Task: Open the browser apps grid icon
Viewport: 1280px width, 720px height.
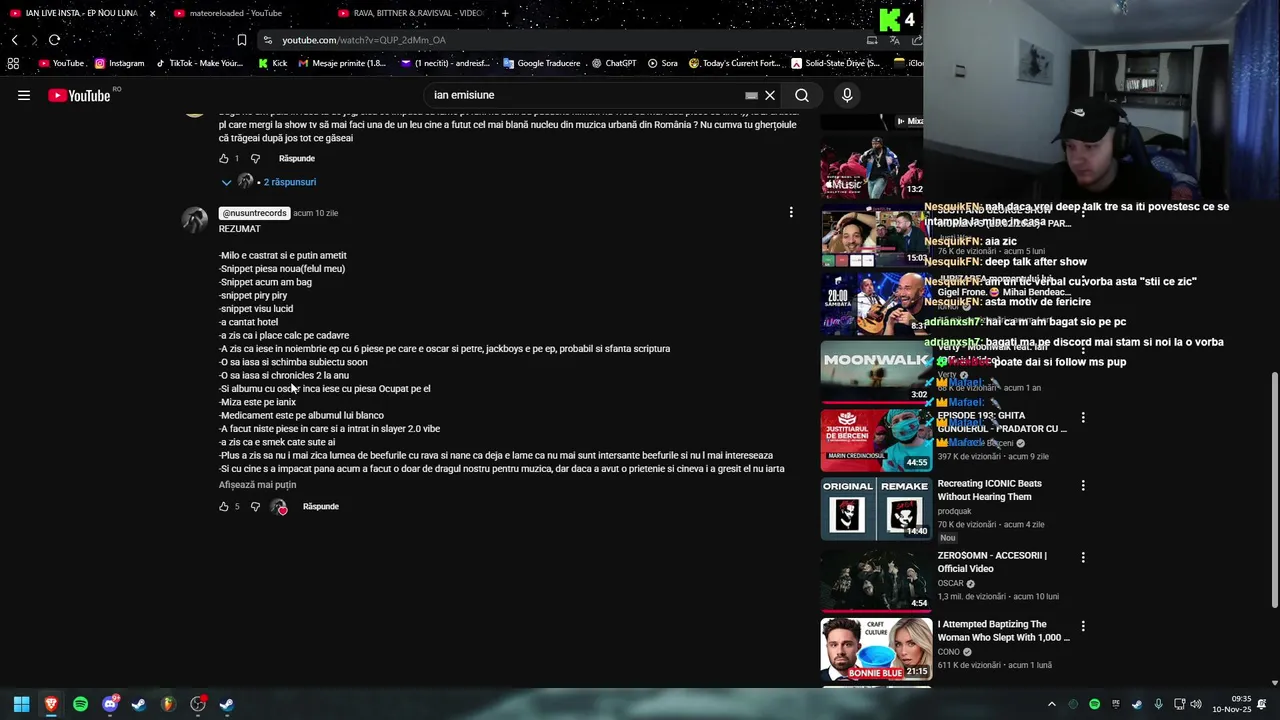Action: click(13, 63)
